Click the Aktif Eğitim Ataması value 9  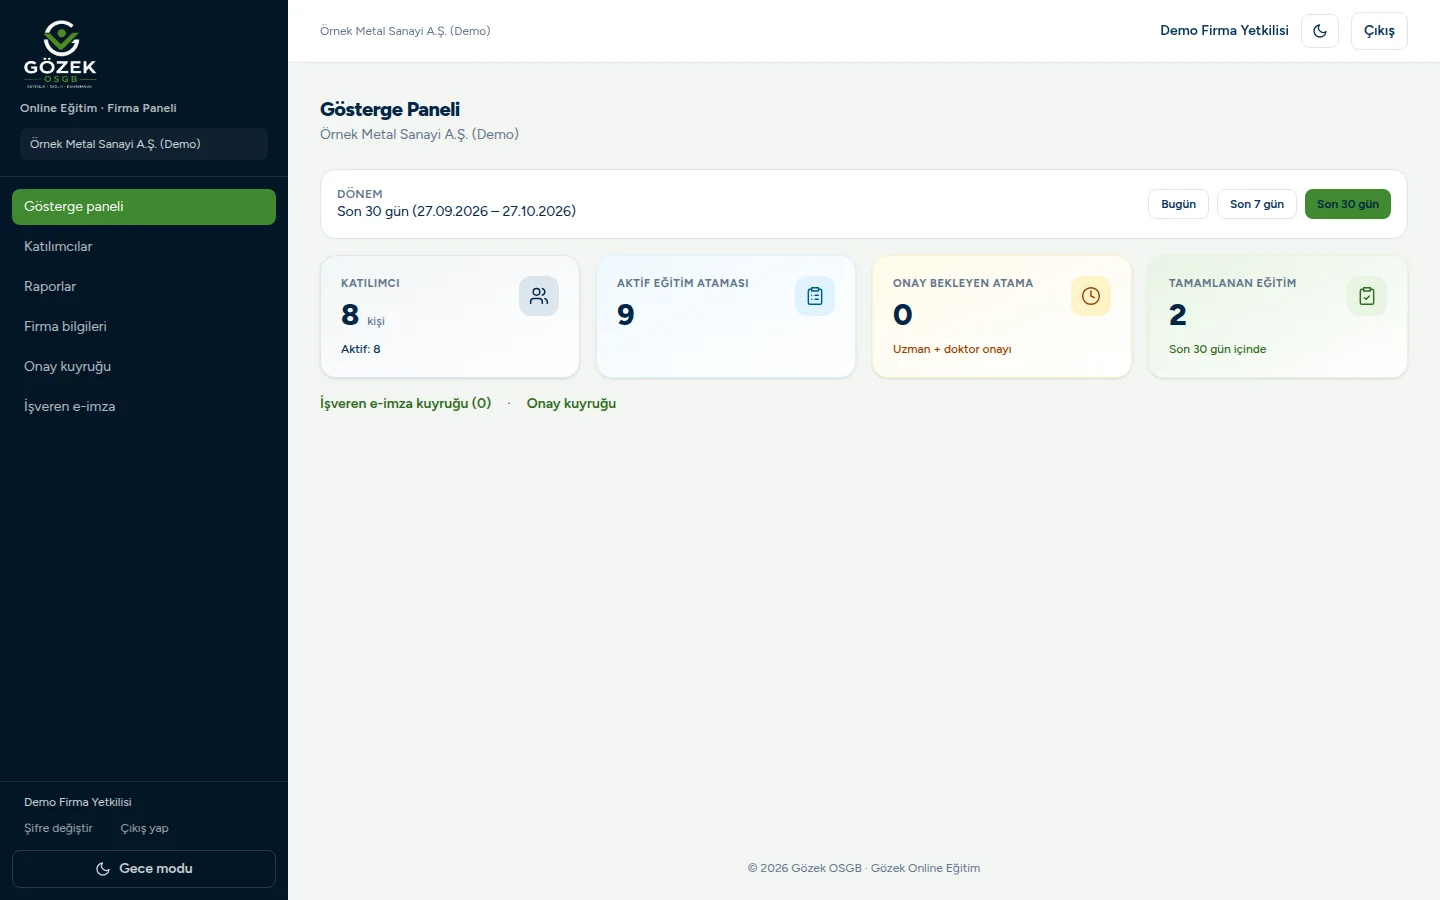click(626, 315)
